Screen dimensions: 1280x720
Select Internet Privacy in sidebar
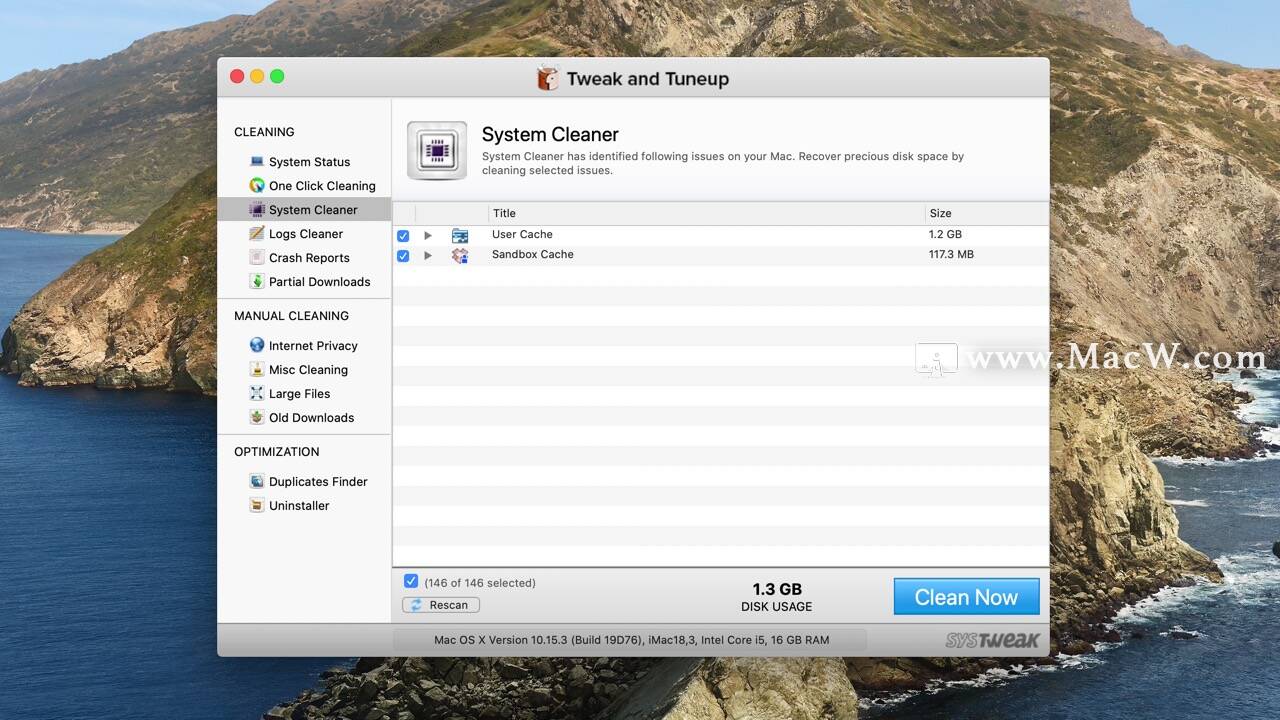point(313,346)
